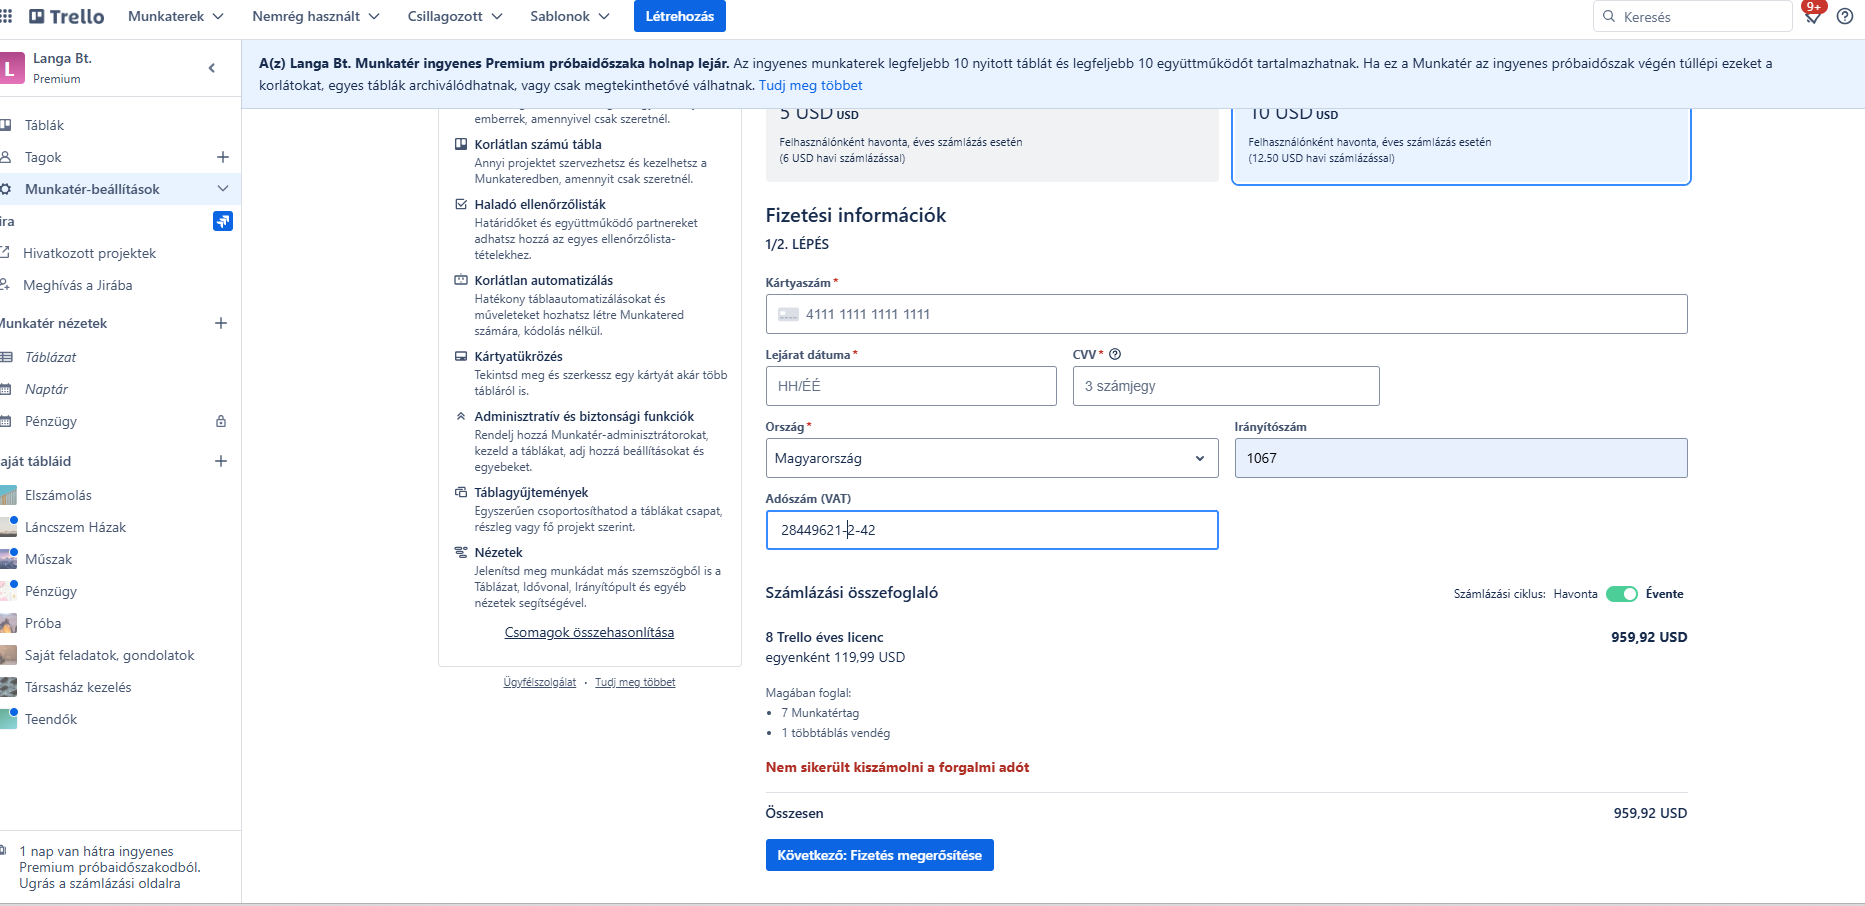Open the Társasház kezelés board

pyautogui.click(x=78, y=687)
